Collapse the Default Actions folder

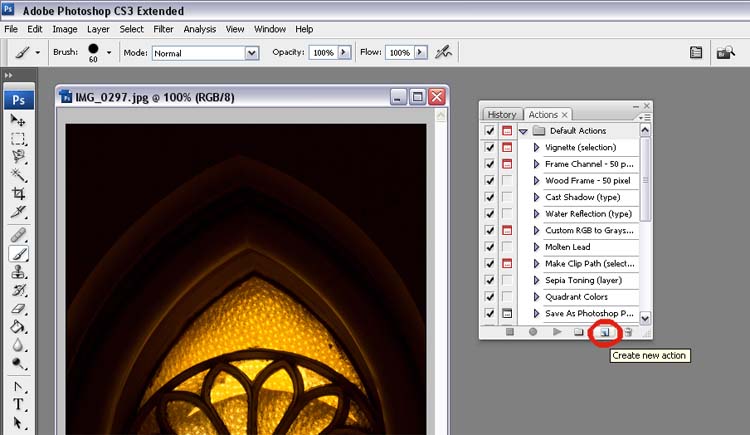pos(523,131)
